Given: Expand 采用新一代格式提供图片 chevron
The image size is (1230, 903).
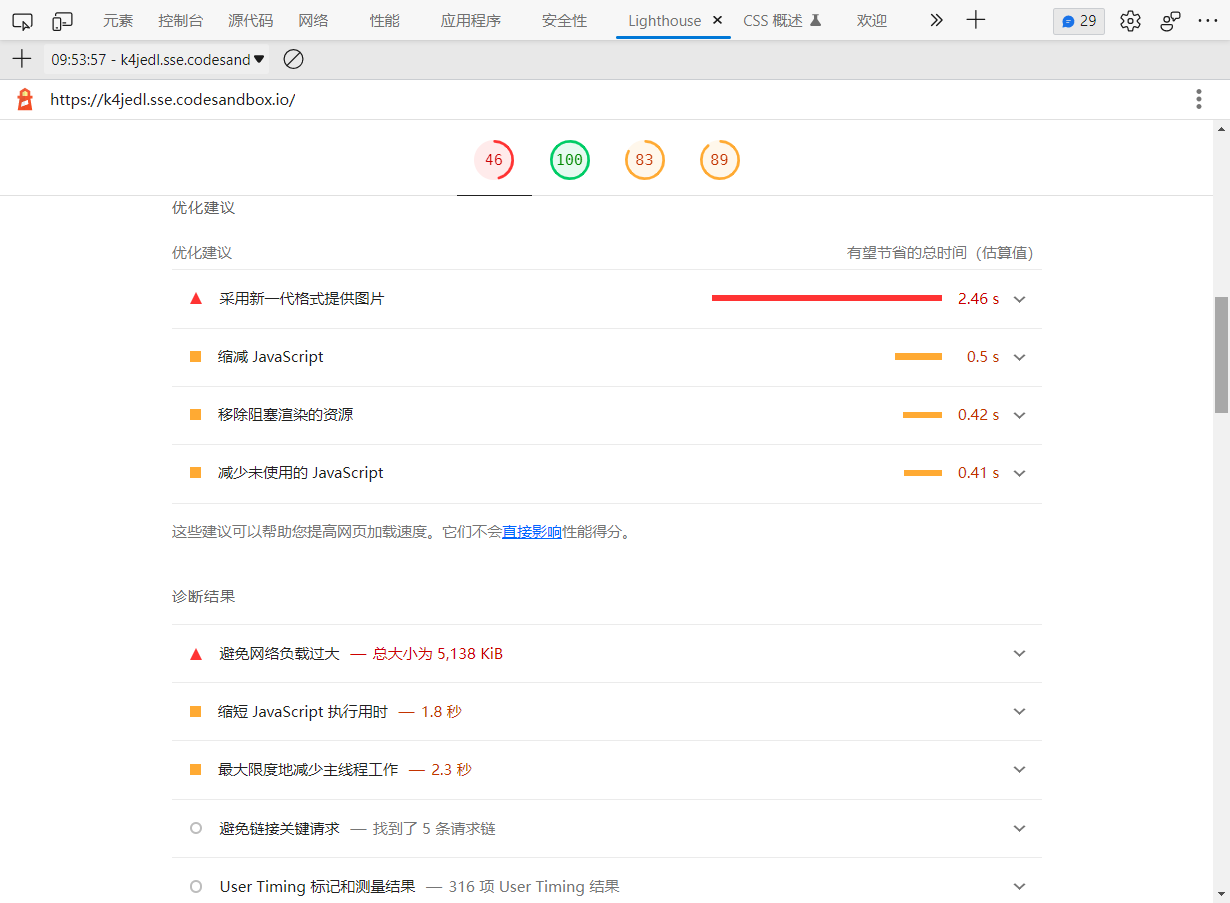Looking at the screenshot, I should (1020, 299).
